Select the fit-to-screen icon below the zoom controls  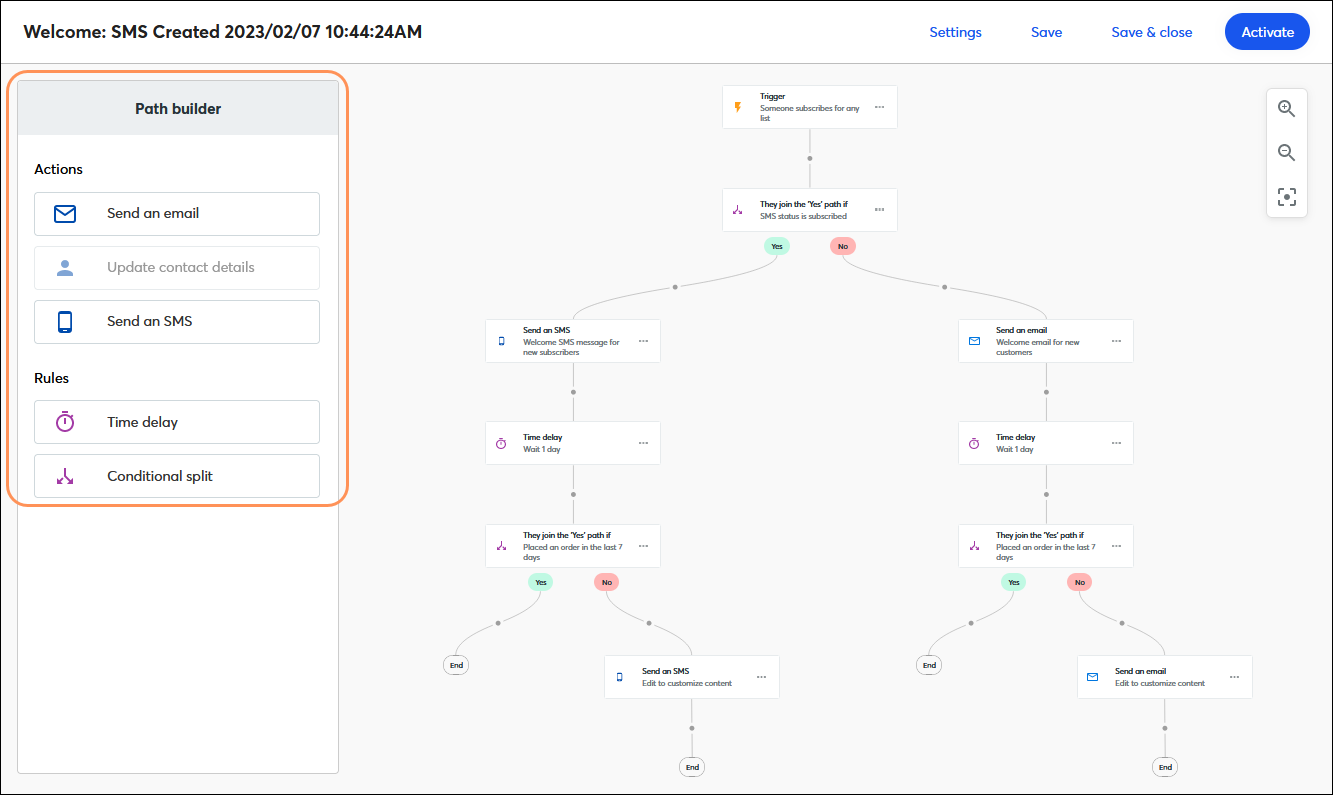point(1287,196)
